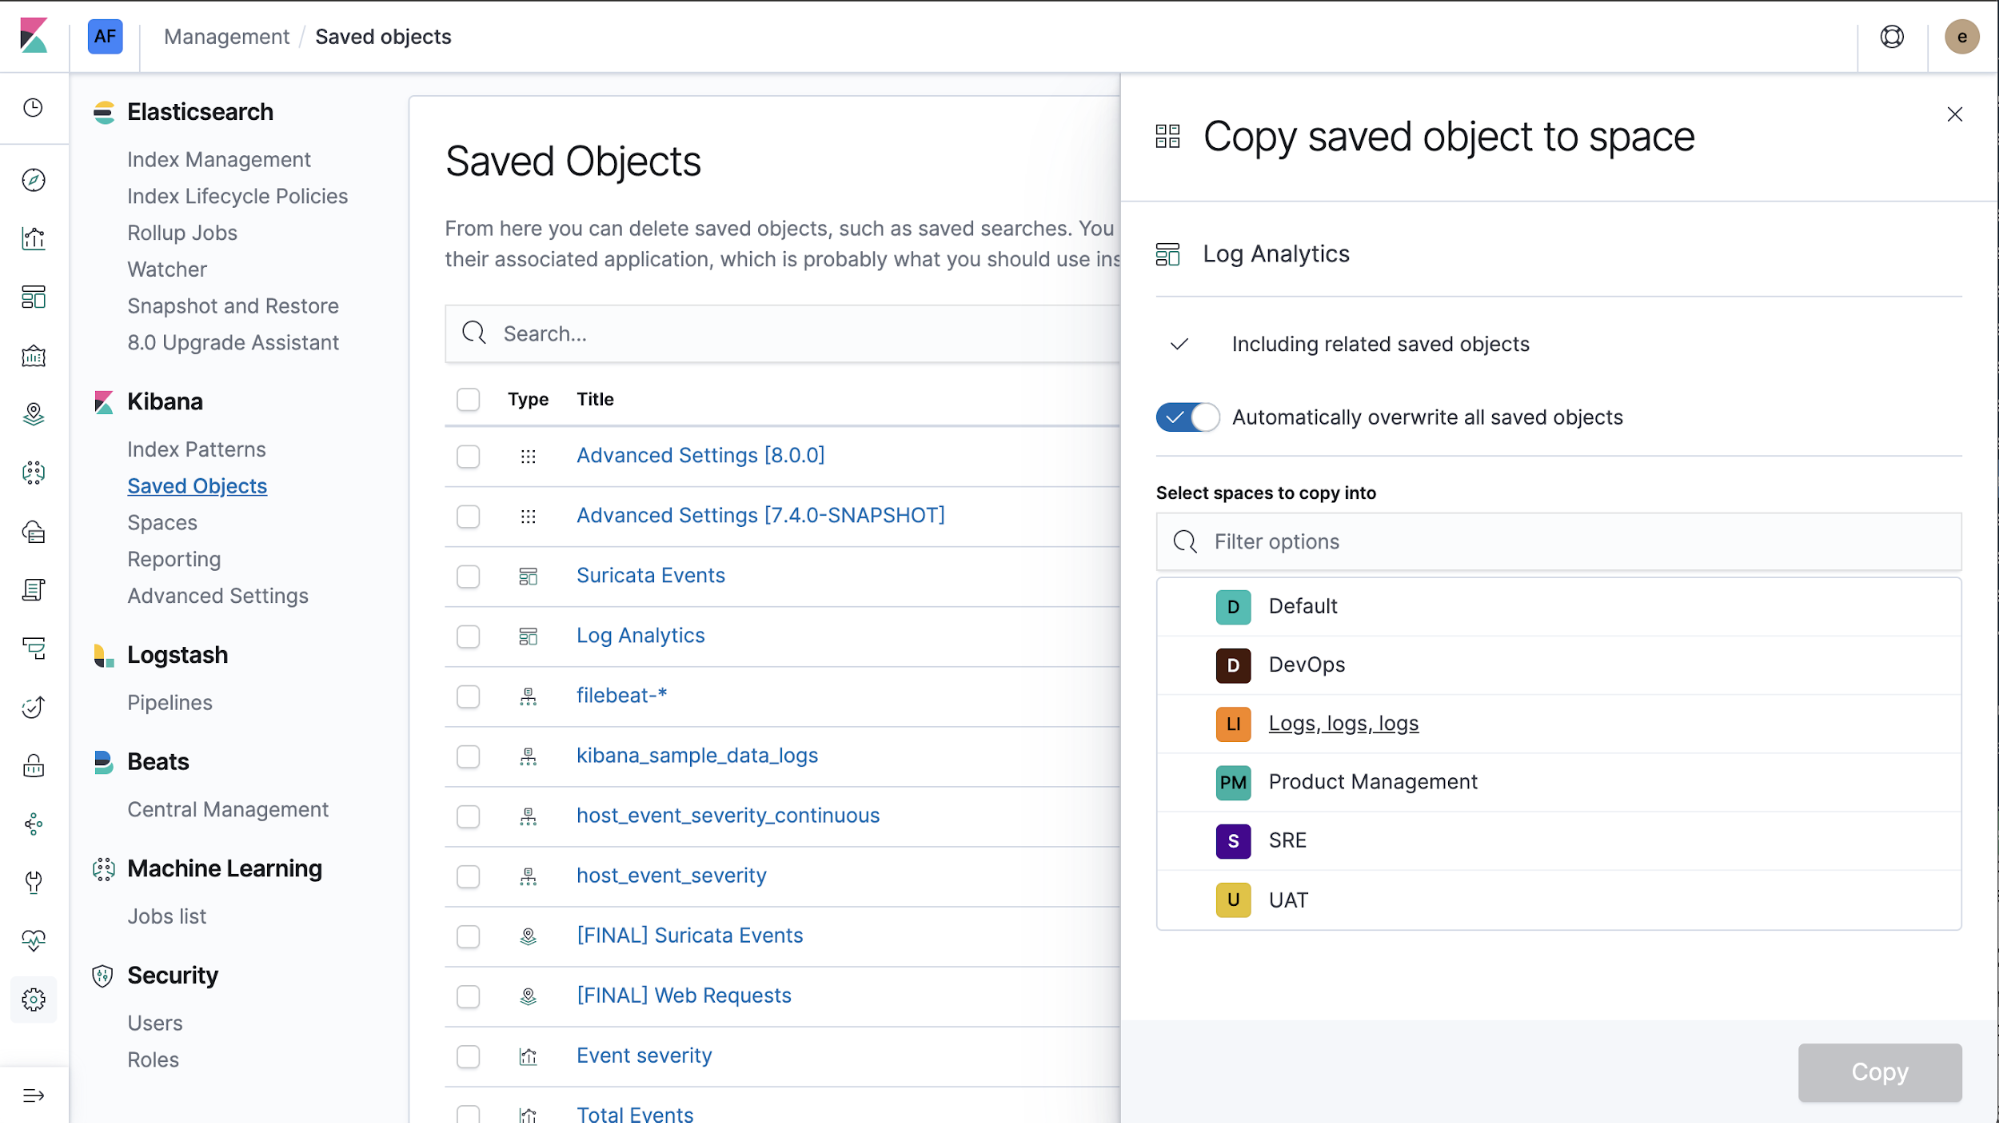Open Saved Objects in Kibana section
This screenshot has height=1123, width=1999.
[x=197, y=486]
